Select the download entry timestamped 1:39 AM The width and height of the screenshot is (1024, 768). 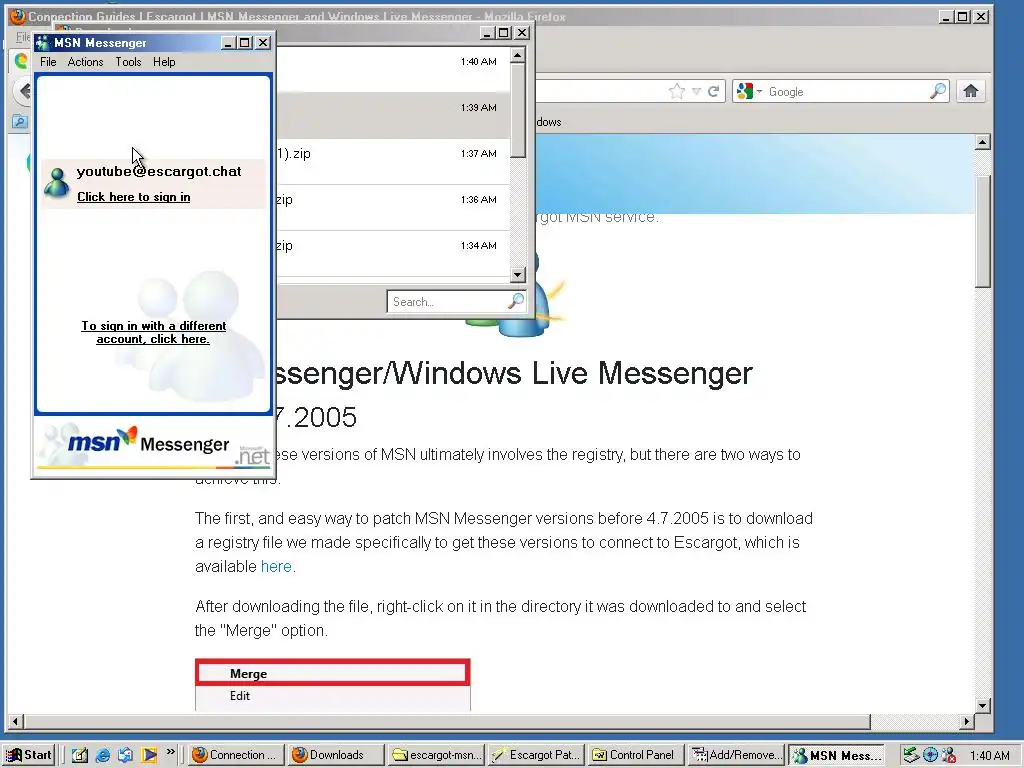(x=392, y=116)
